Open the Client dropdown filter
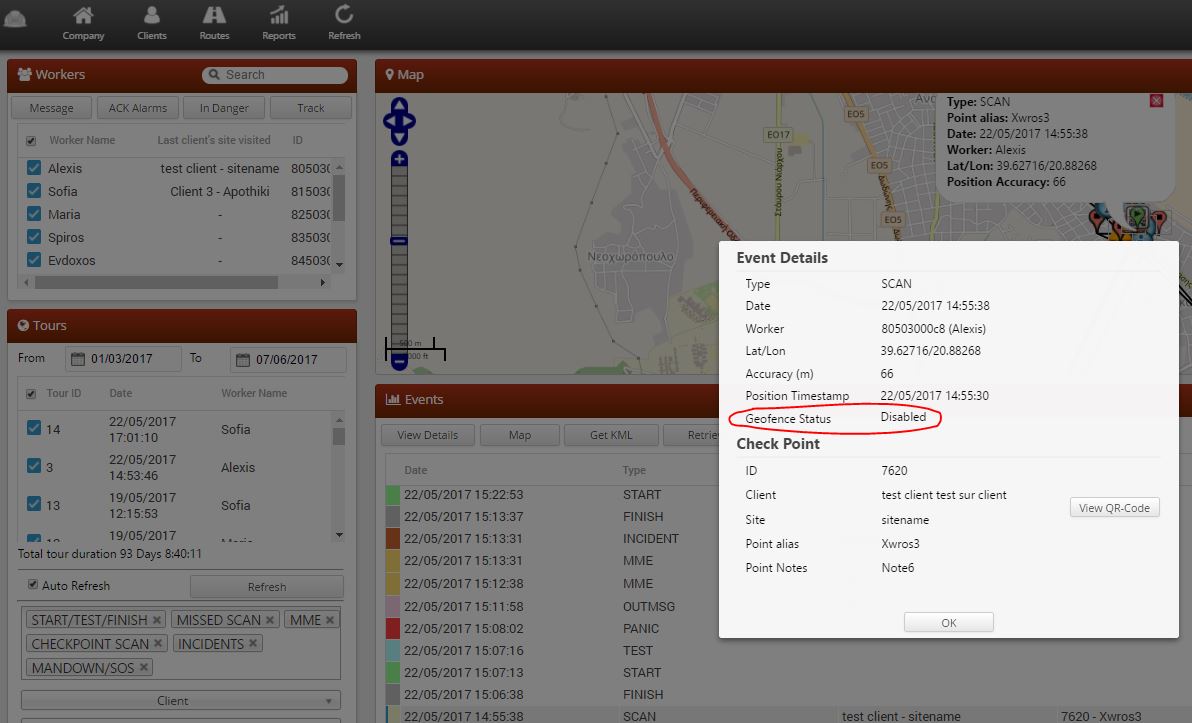The image size is (1192, 723). coord(181,700)
